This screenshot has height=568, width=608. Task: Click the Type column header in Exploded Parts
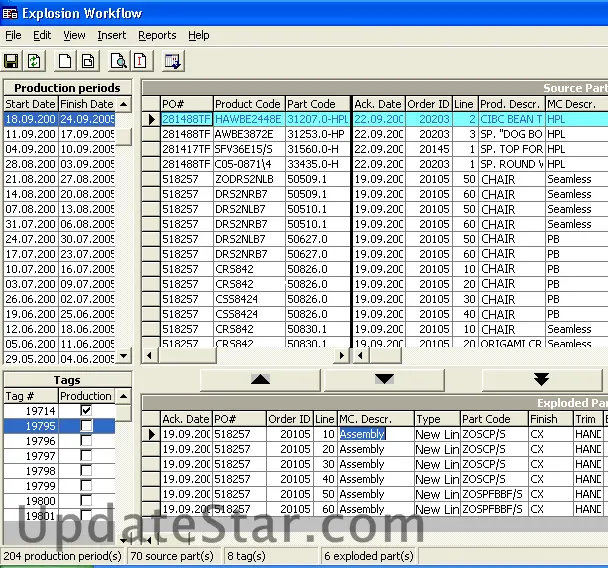(437, 419)
